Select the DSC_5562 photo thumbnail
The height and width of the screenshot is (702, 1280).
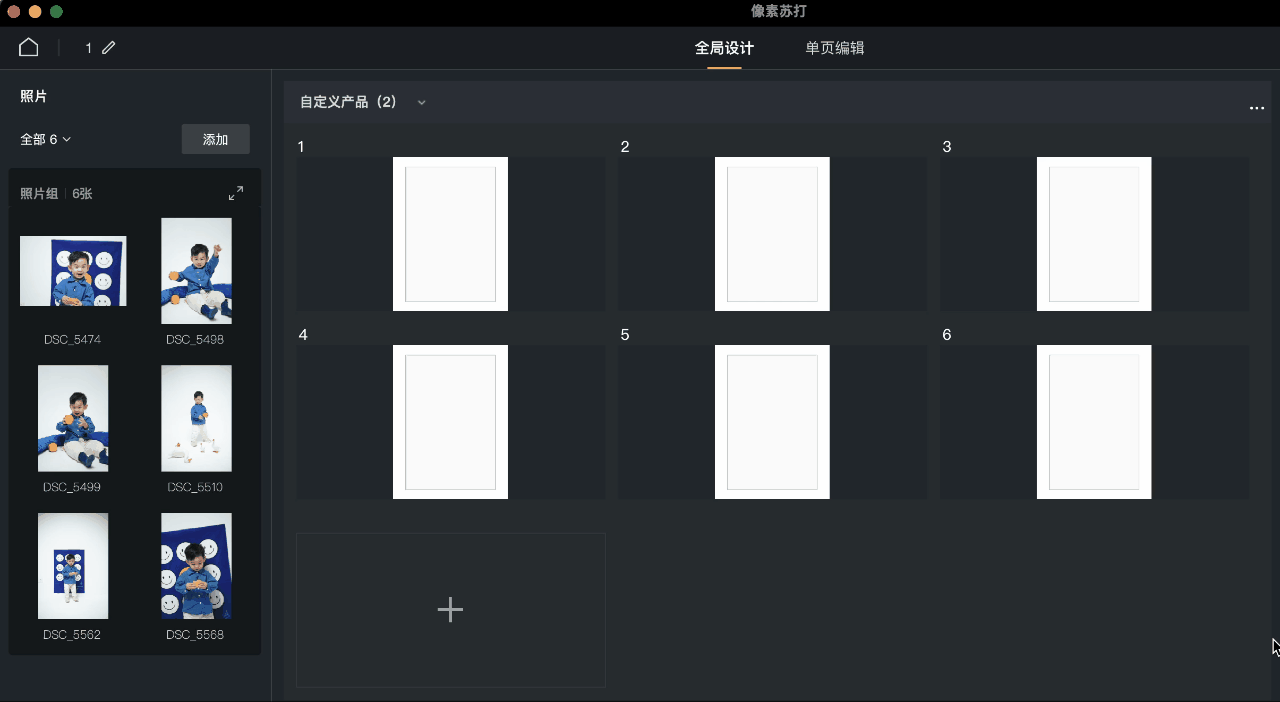[73, 566]
